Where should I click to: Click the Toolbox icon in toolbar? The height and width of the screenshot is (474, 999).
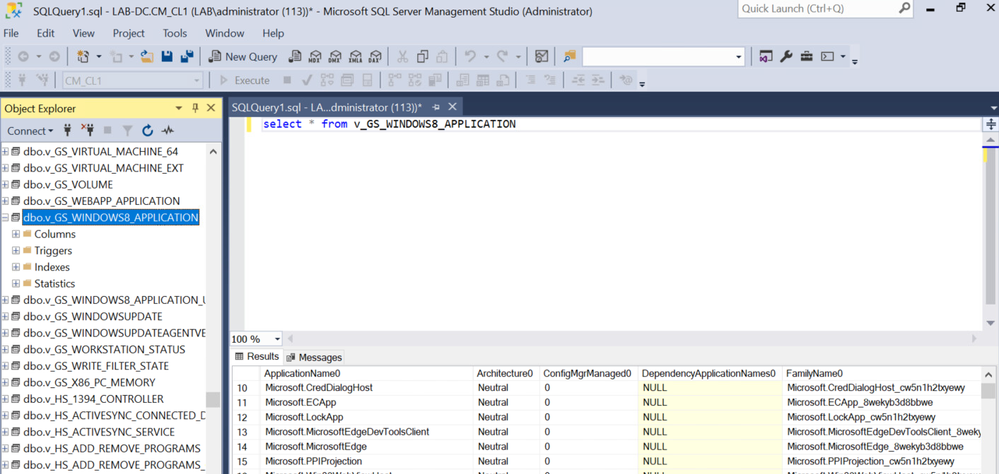(x=807, y=57)
